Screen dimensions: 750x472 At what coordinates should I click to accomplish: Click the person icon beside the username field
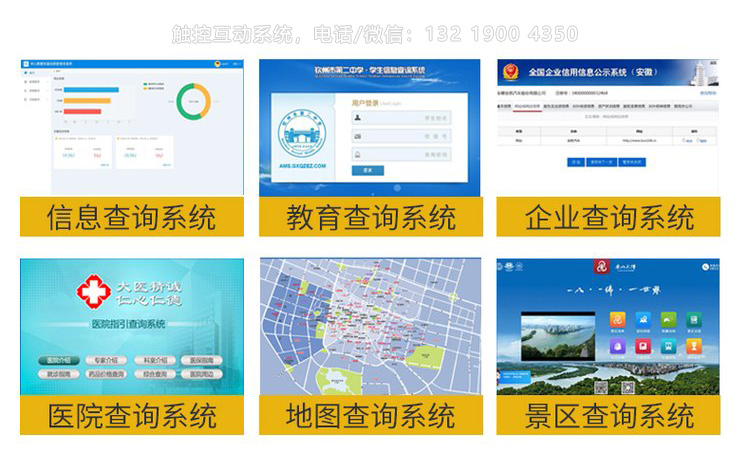pos(358,117)
